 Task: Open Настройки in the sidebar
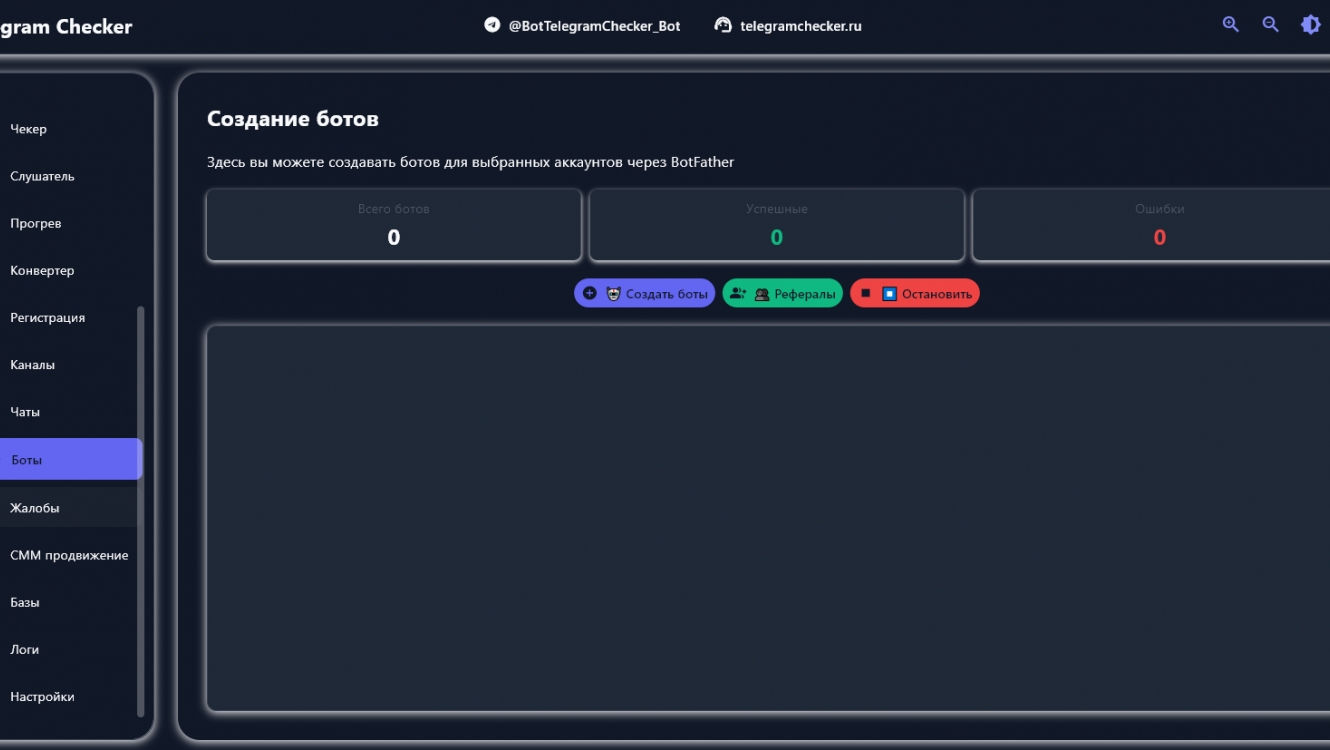[42, 697]
